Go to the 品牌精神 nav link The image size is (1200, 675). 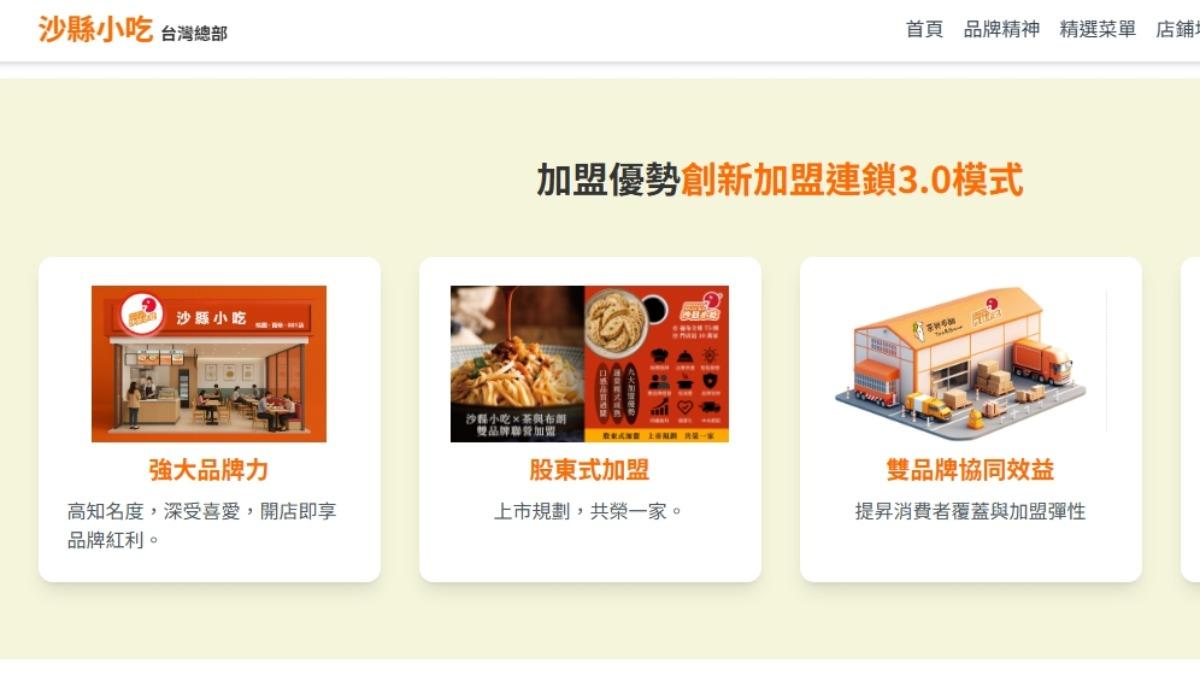(1001, 30)
